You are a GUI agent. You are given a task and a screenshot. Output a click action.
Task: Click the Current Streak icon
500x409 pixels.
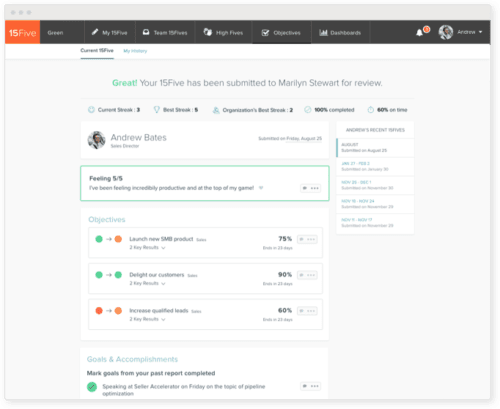(91, 110)
